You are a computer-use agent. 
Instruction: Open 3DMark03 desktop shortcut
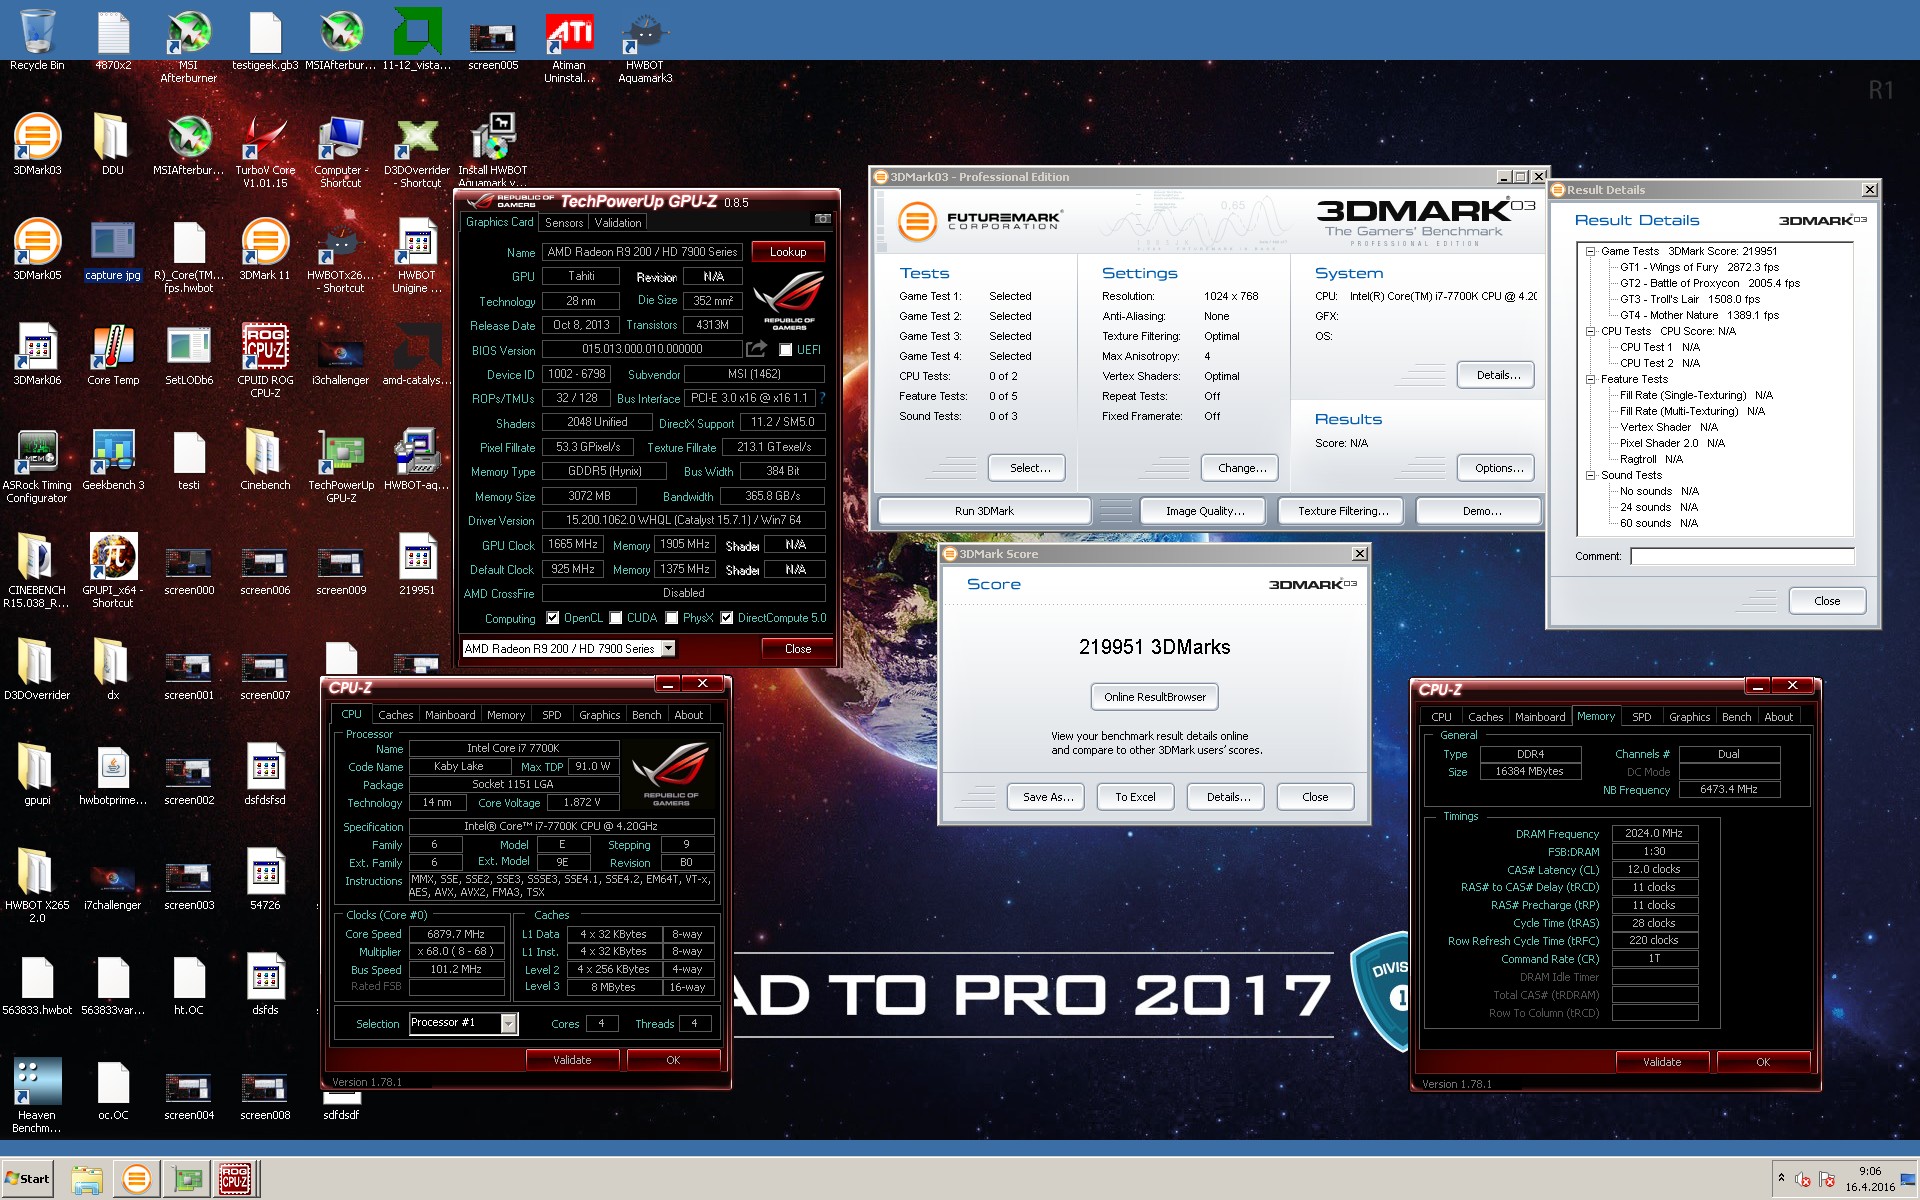click(x=37, y=145)
